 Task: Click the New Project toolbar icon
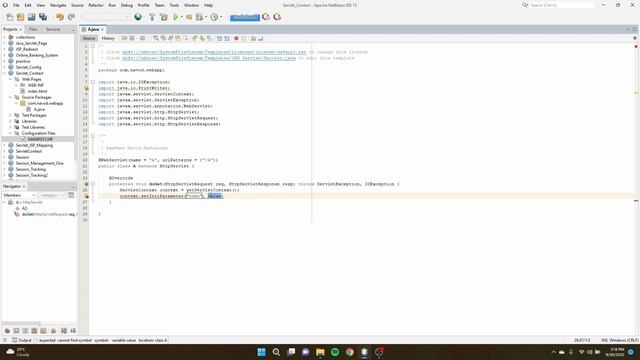click(20, 17)
